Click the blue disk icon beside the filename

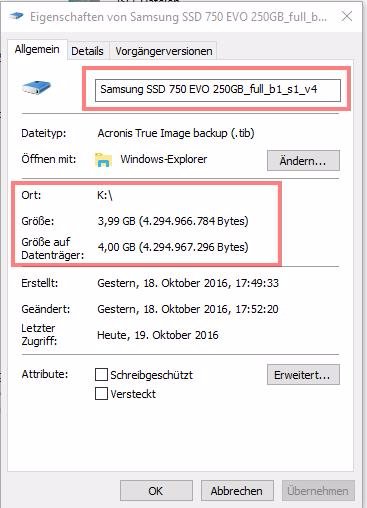36,88
